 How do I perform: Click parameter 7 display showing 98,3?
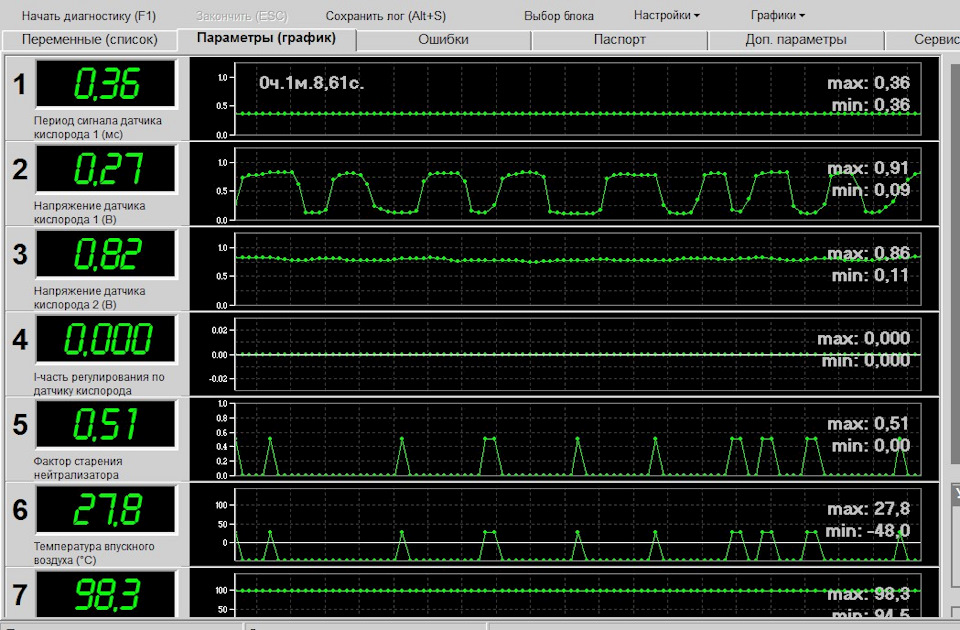click(x=107, y=593)
